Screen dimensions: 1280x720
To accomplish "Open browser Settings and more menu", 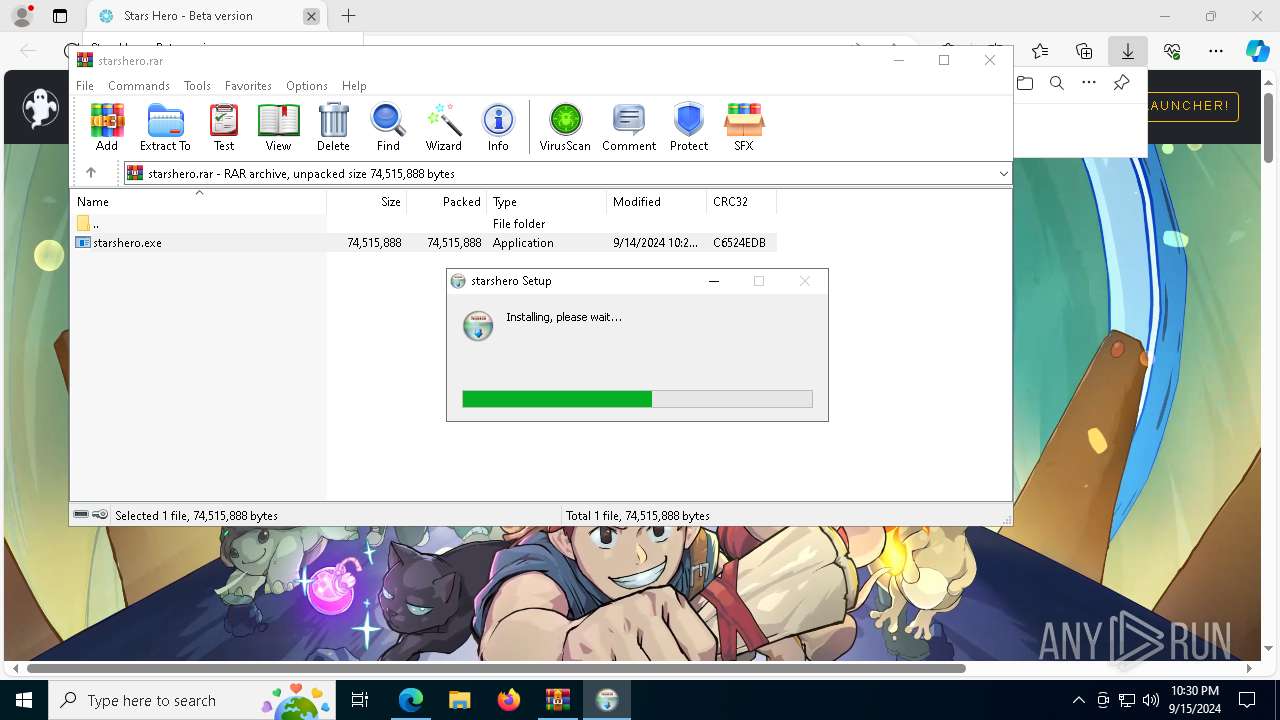I will coord(1216,51).
